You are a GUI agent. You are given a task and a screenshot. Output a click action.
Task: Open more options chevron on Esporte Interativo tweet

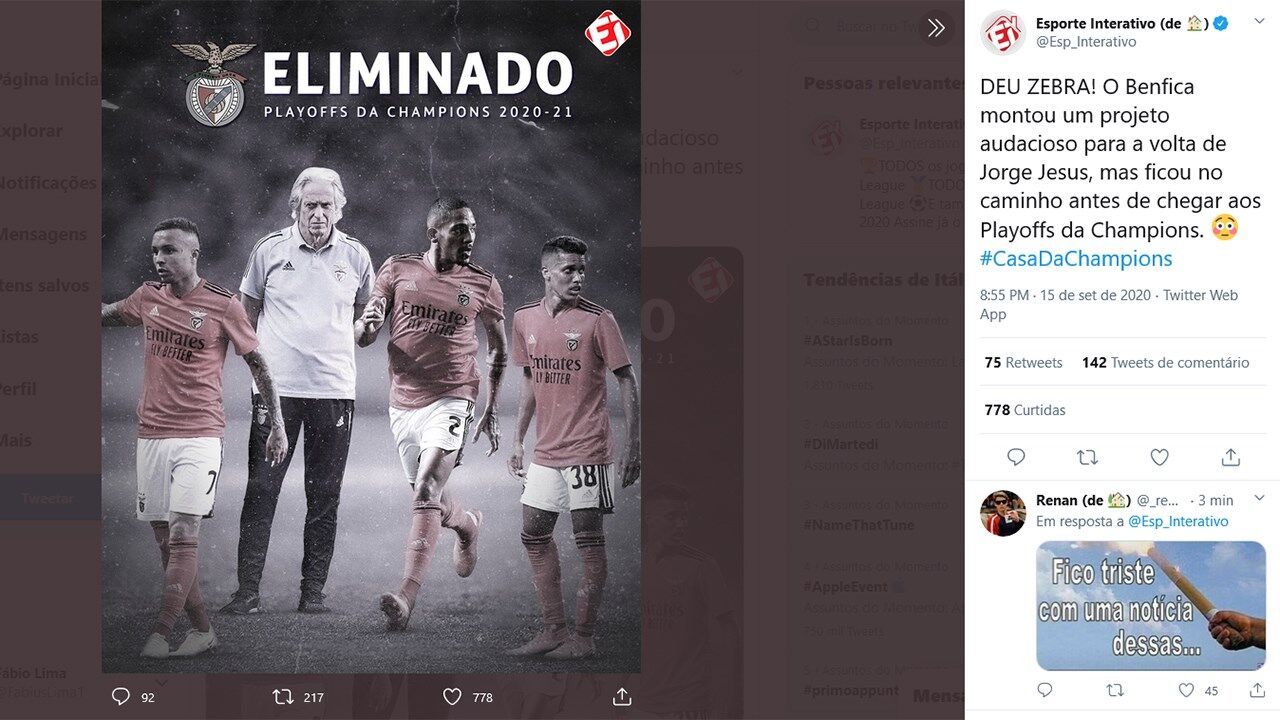point(1259,23)
